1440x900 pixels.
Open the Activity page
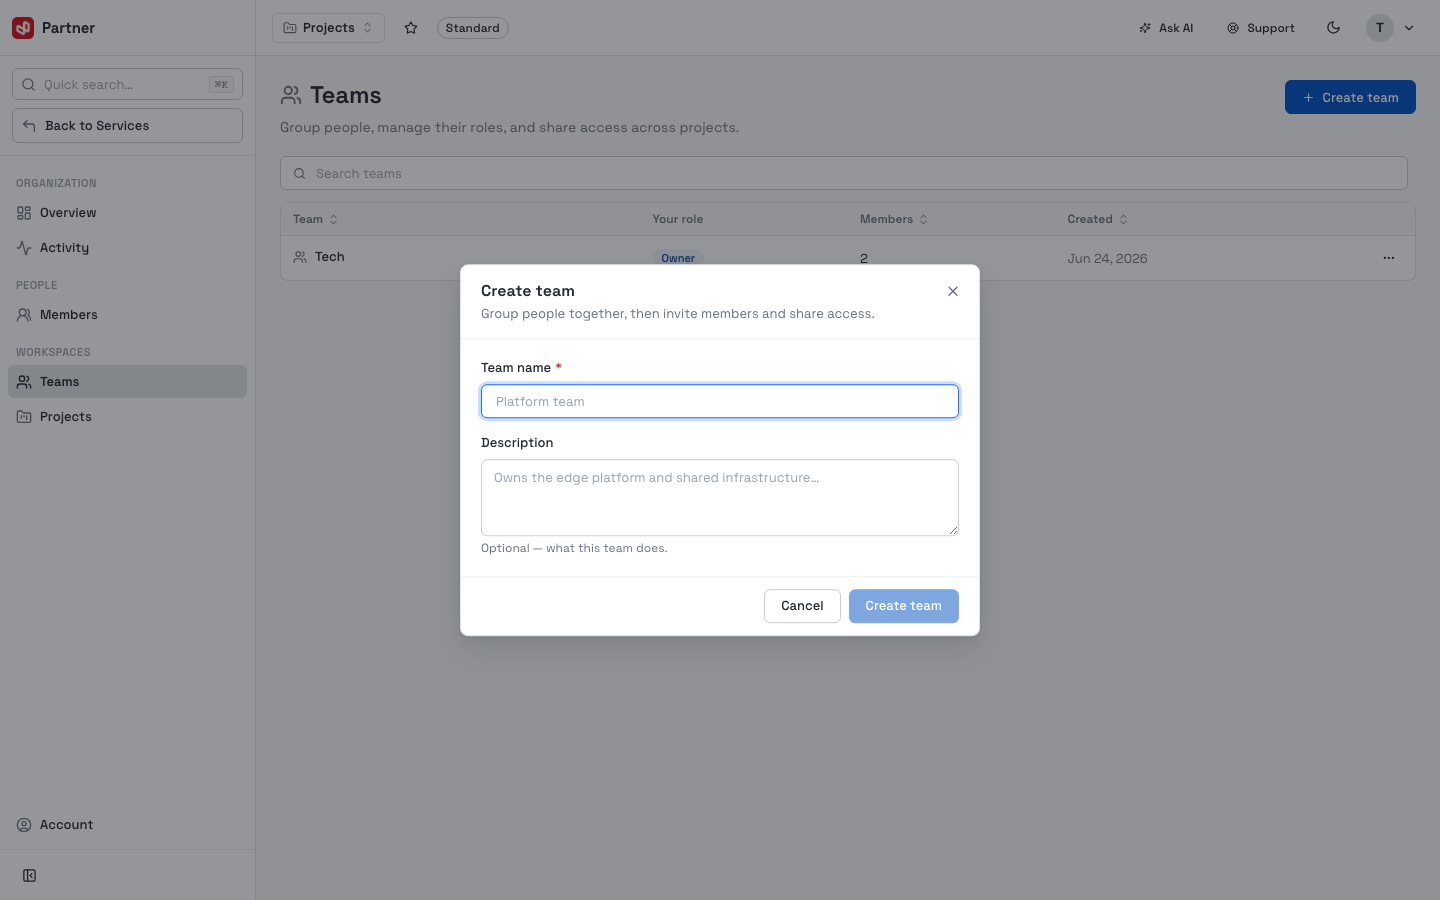127,248
